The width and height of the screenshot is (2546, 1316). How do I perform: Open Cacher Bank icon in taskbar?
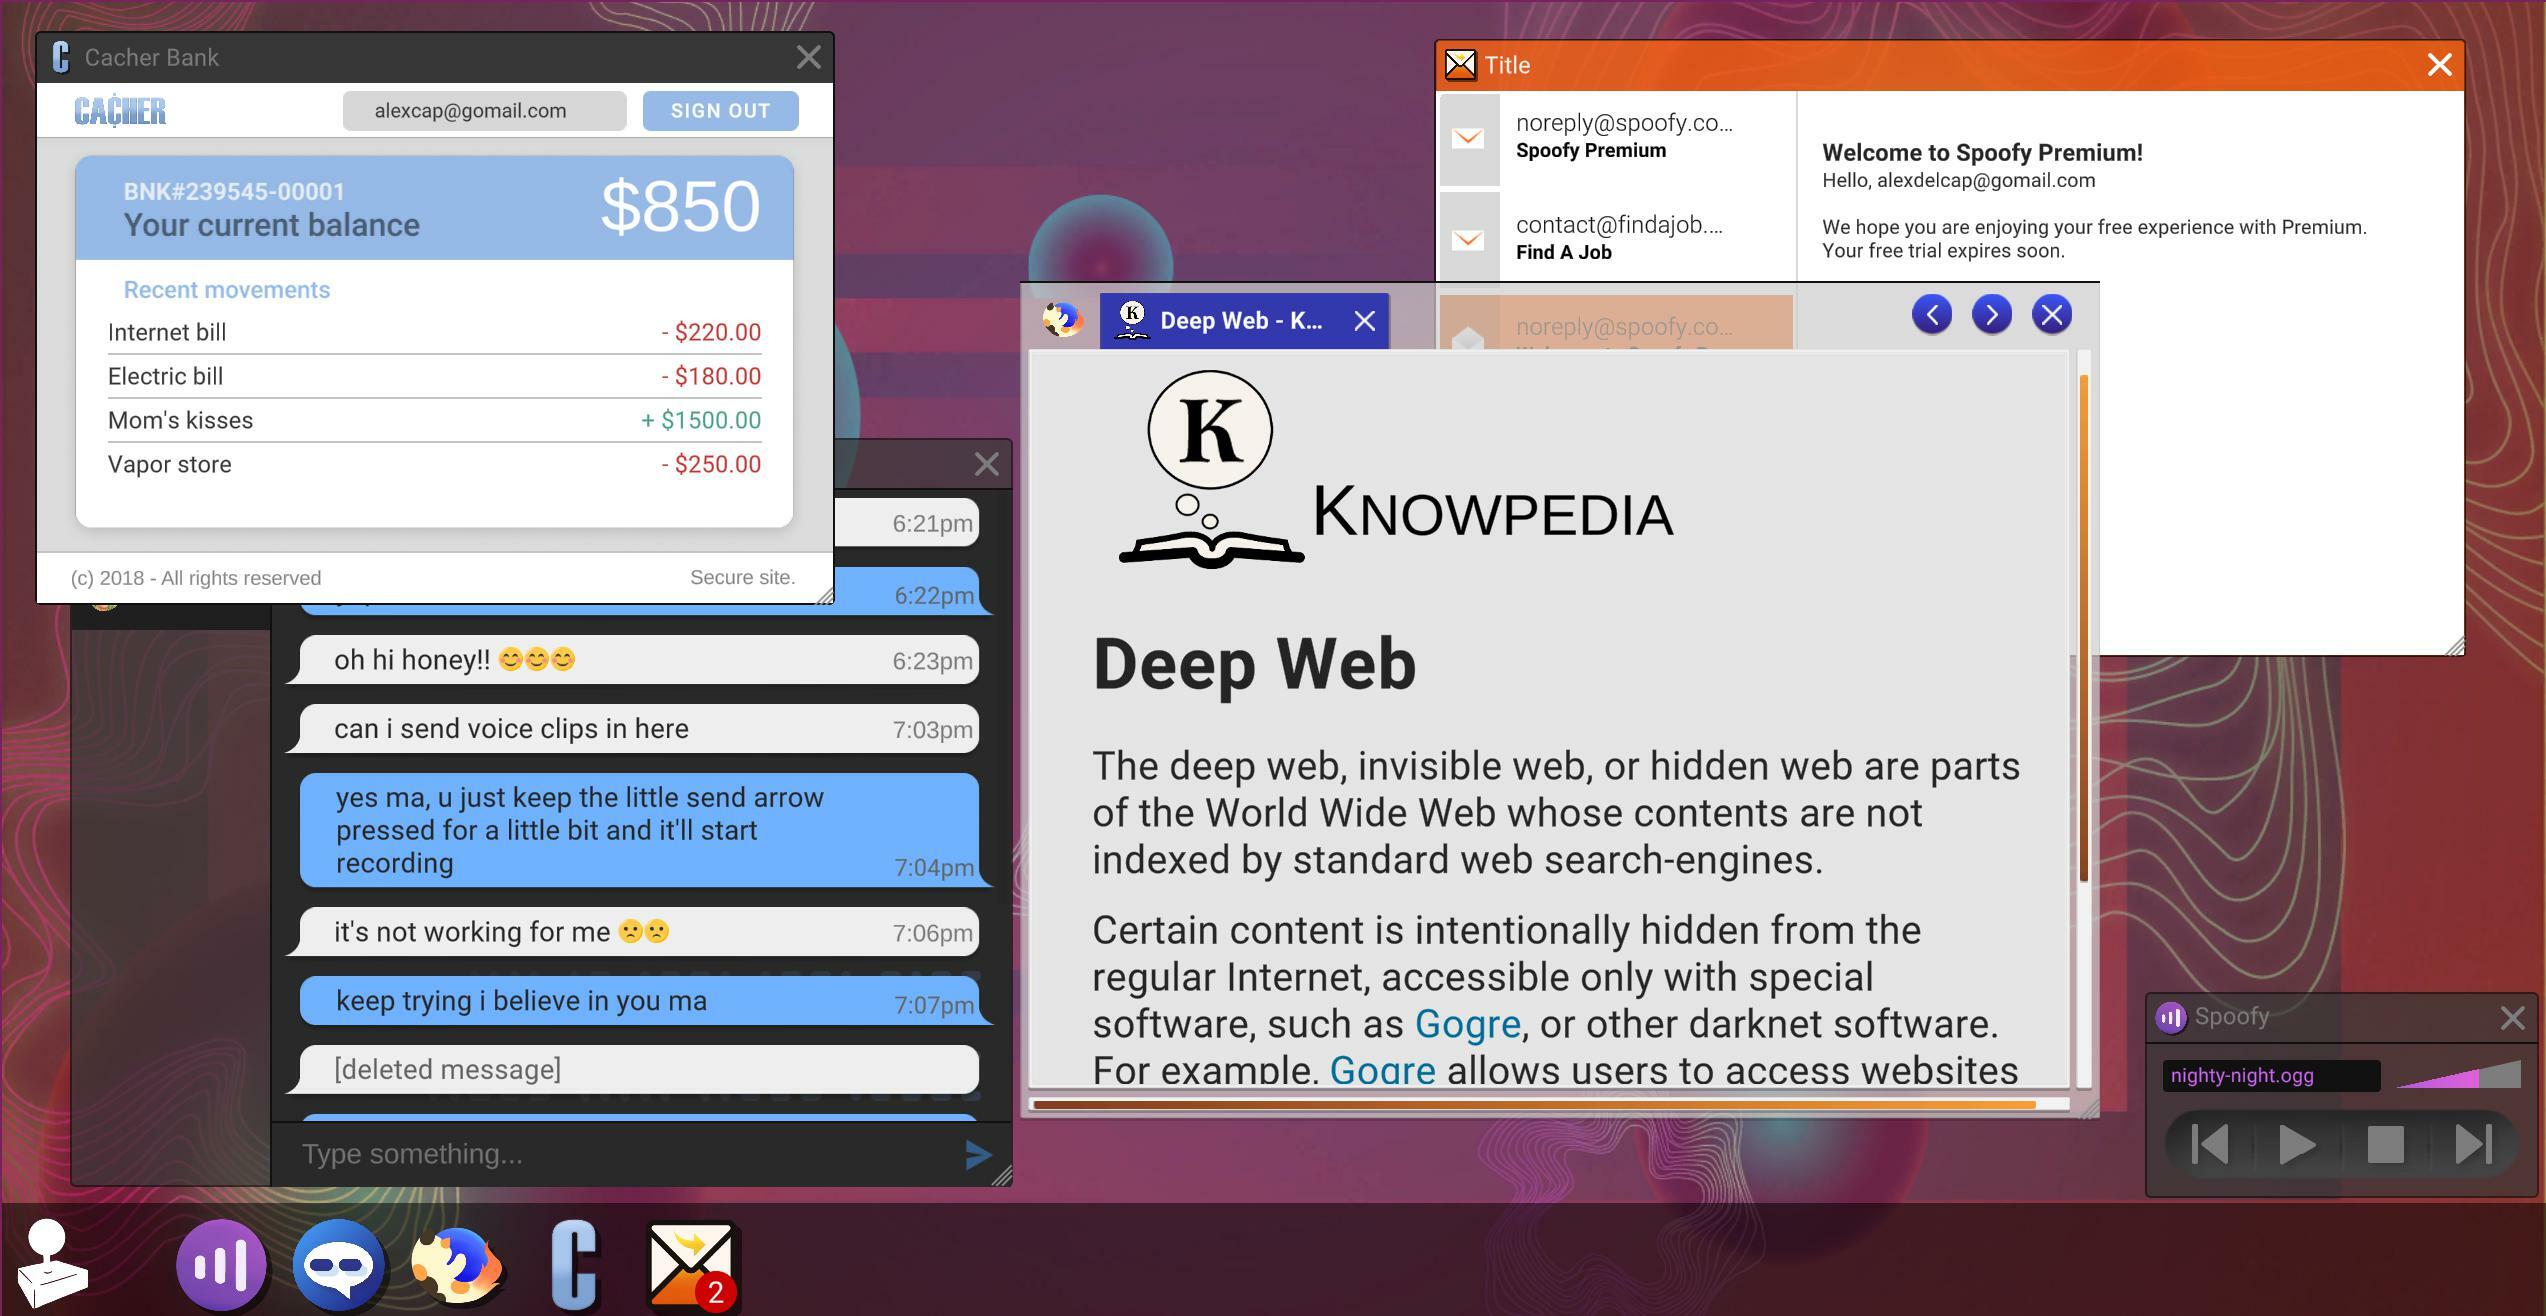[575, 1265]
